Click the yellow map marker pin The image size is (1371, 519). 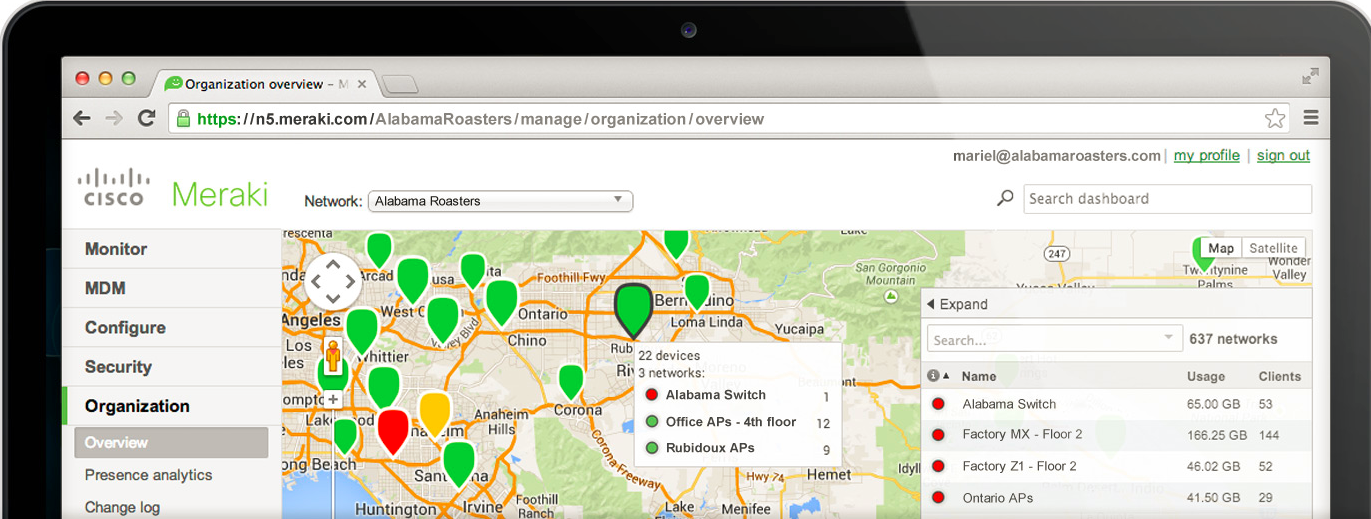tap(434, 411)
